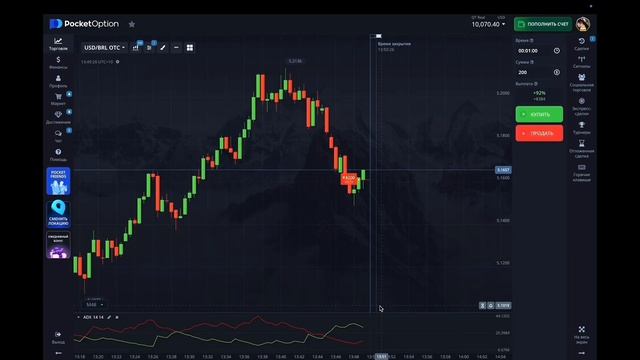
Task: Collapse the ADX indicator panel
Action: coord(78,317)
